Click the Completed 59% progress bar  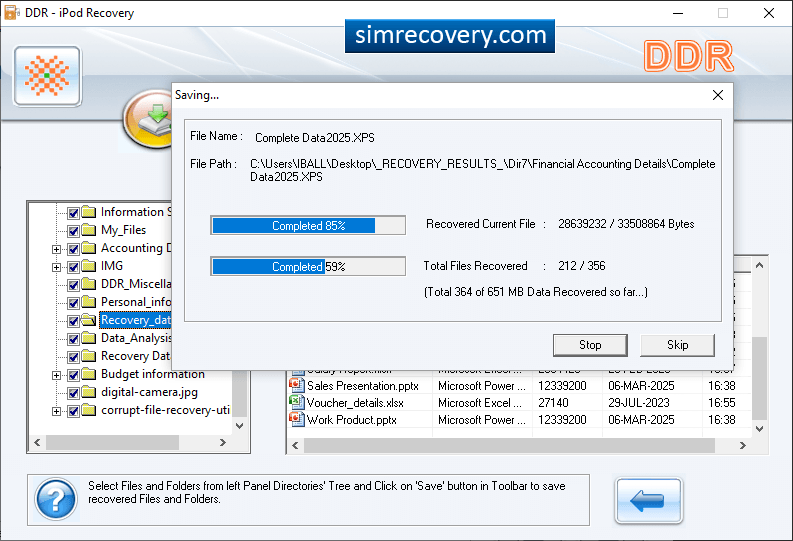[308, 266]
